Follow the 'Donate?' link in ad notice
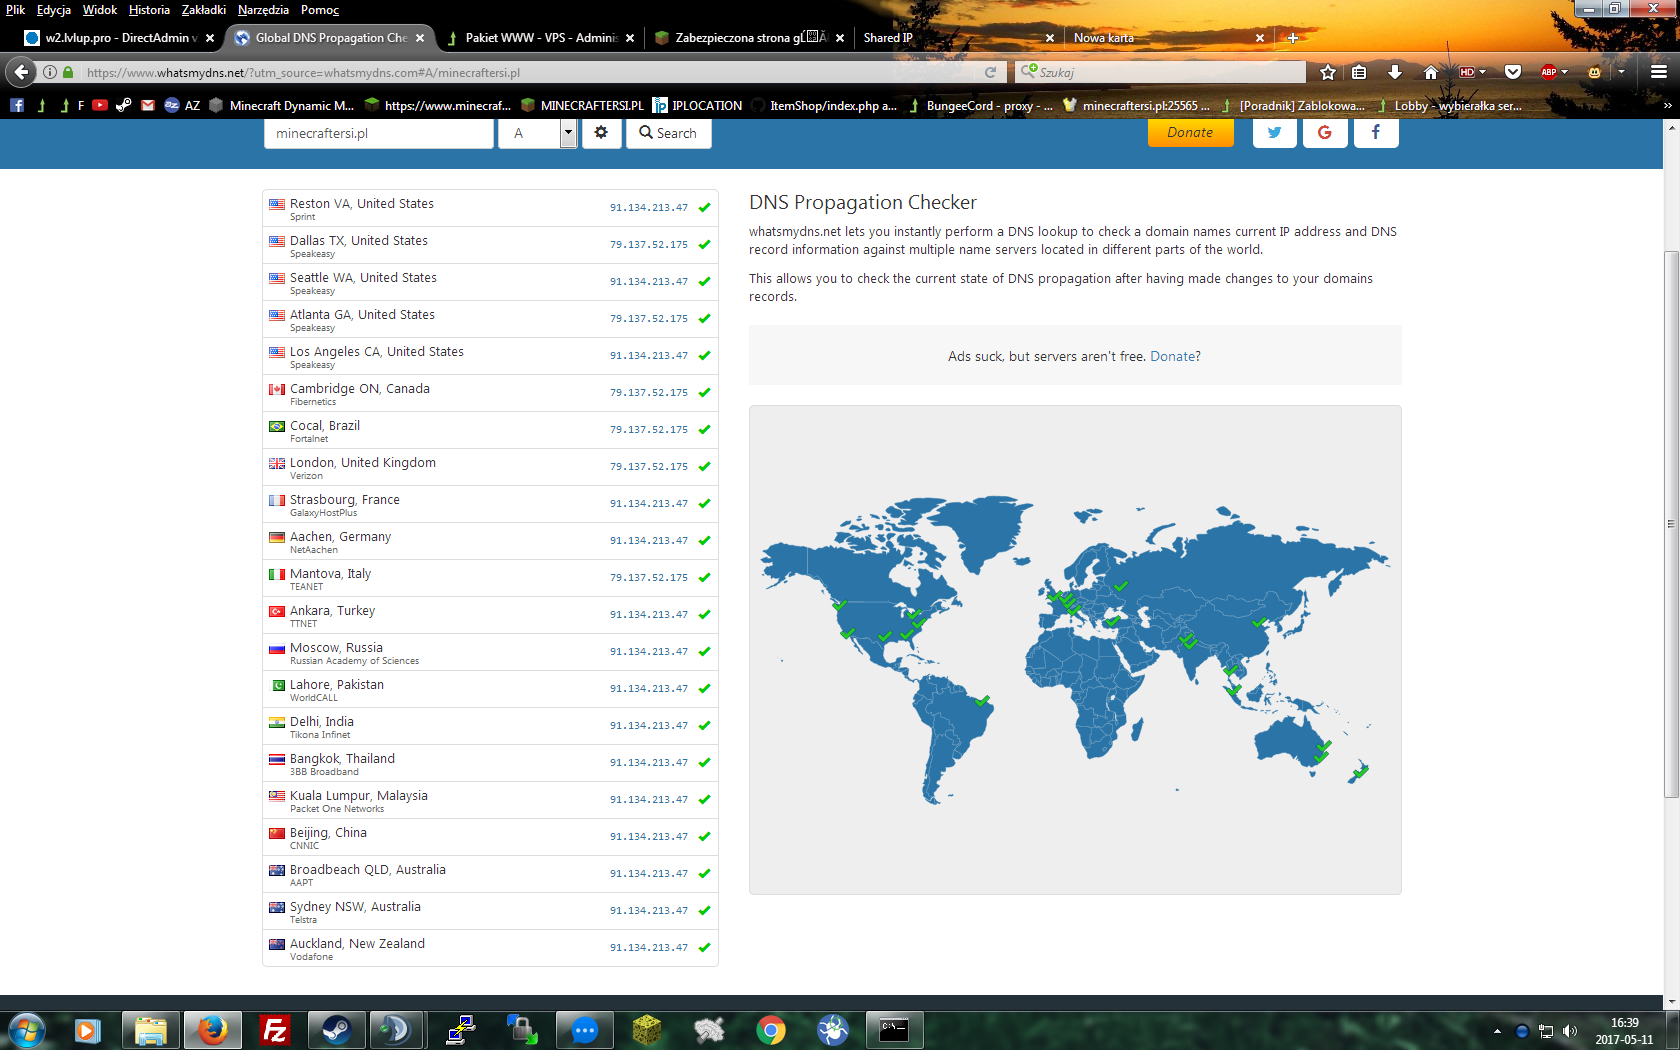The height and width of the screenshot is (1050, 1680). [1175, 356]
